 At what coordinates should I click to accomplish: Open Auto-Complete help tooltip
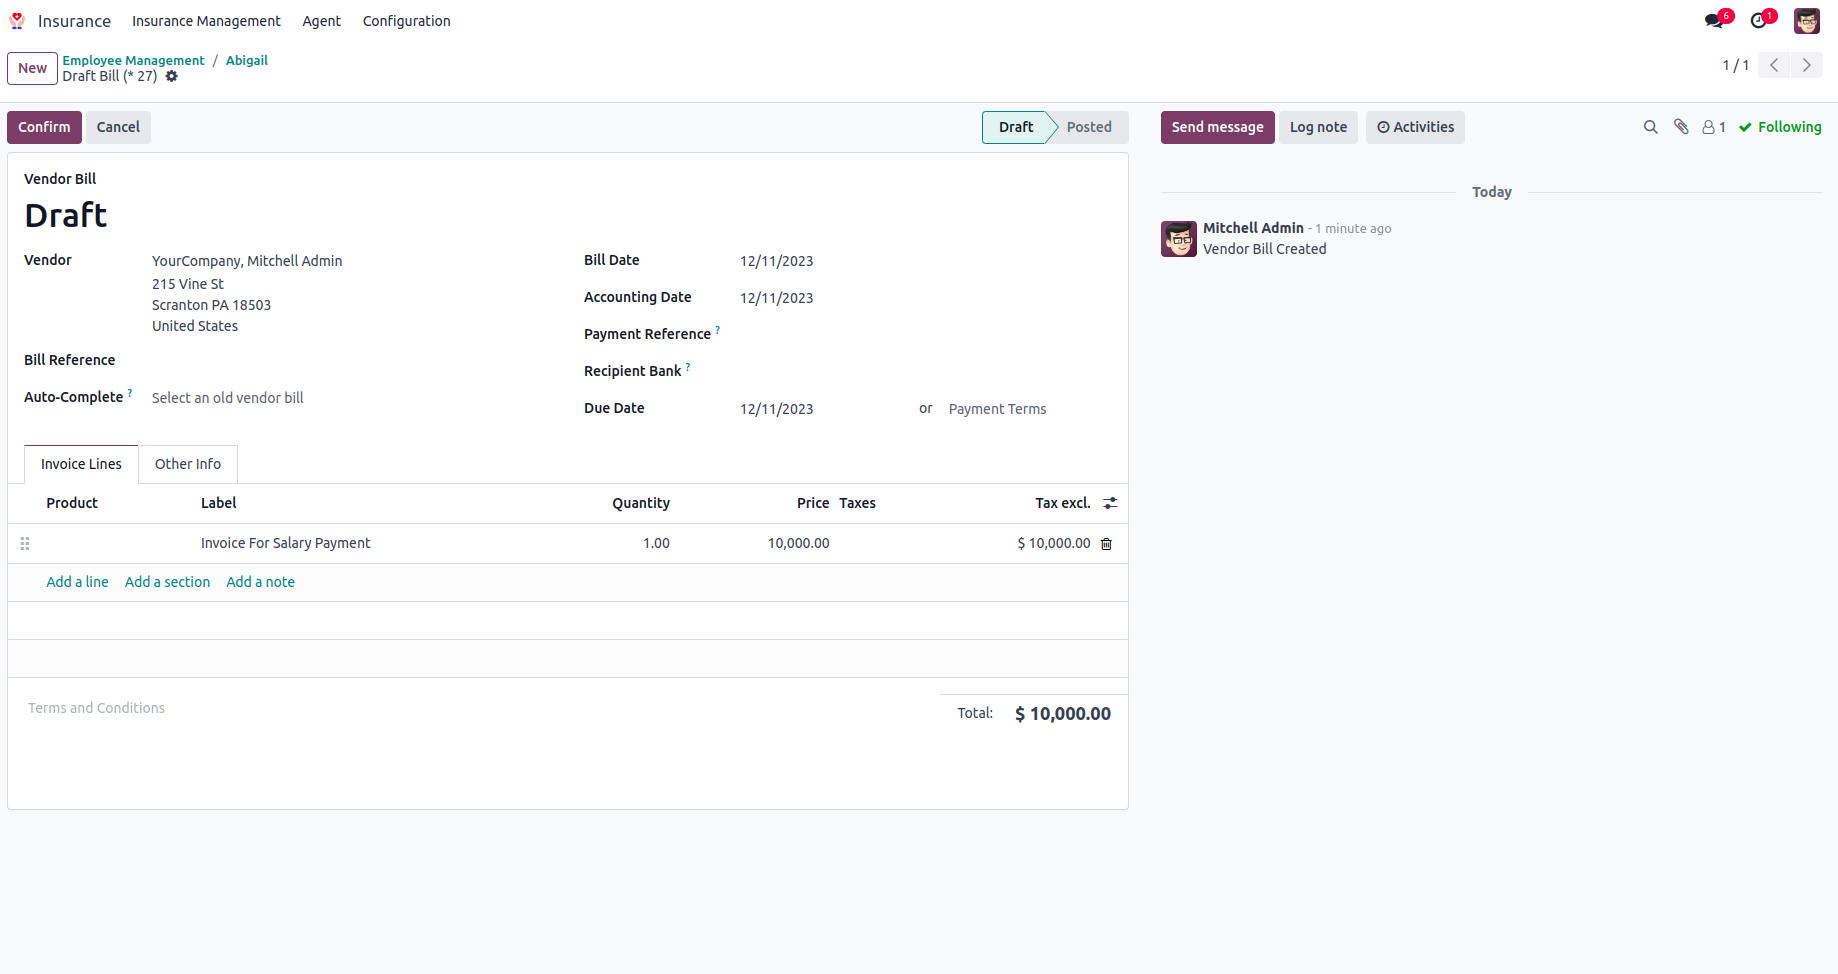[130, 392]
